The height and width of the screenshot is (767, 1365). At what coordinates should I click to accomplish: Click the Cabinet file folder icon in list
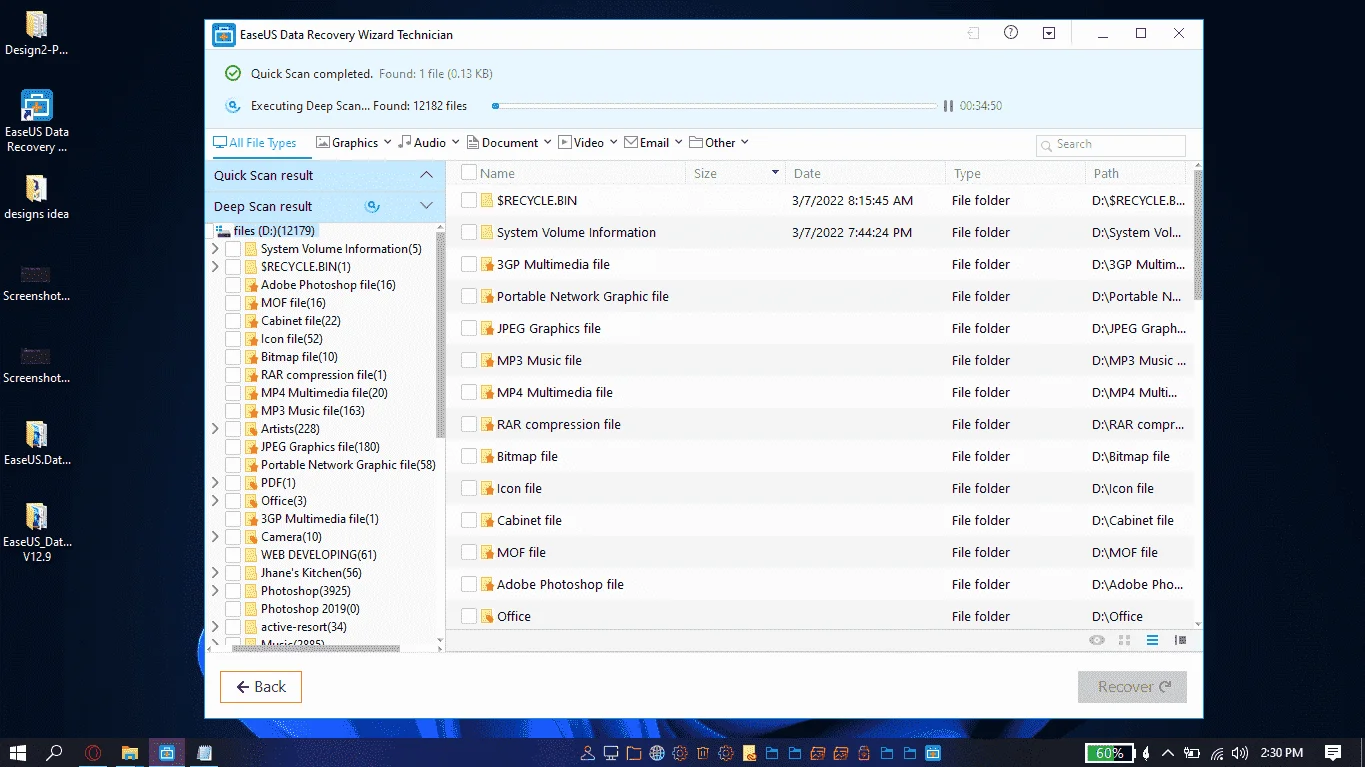(x=487, y=520)
